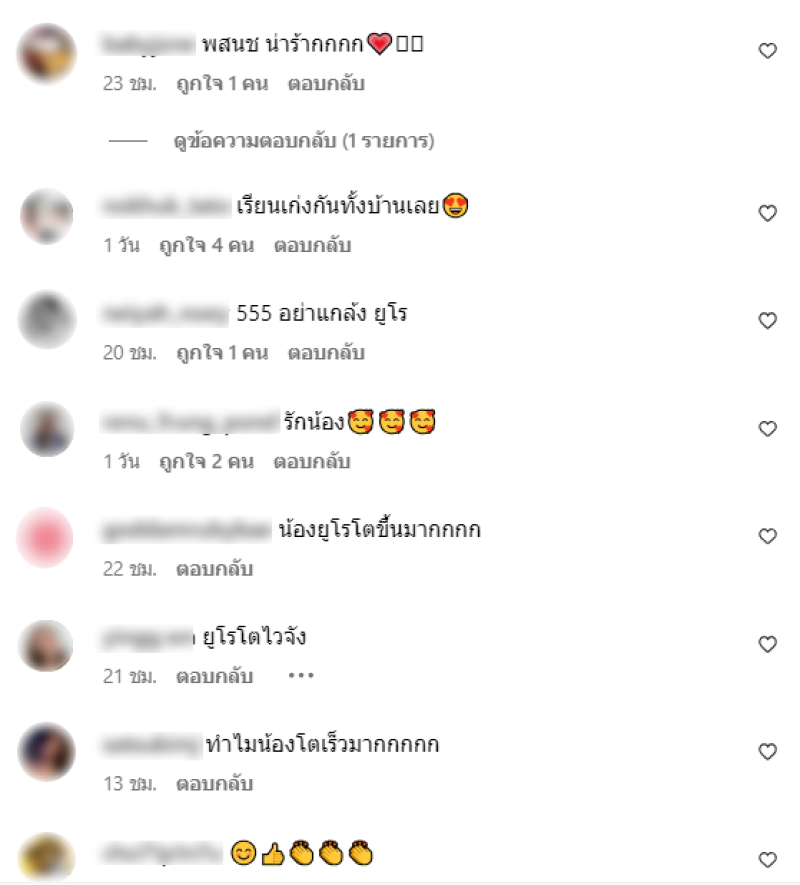Open the blurred username before 'รักน้อง'
This screenshot has width=800, height=885.
[190, 422]
